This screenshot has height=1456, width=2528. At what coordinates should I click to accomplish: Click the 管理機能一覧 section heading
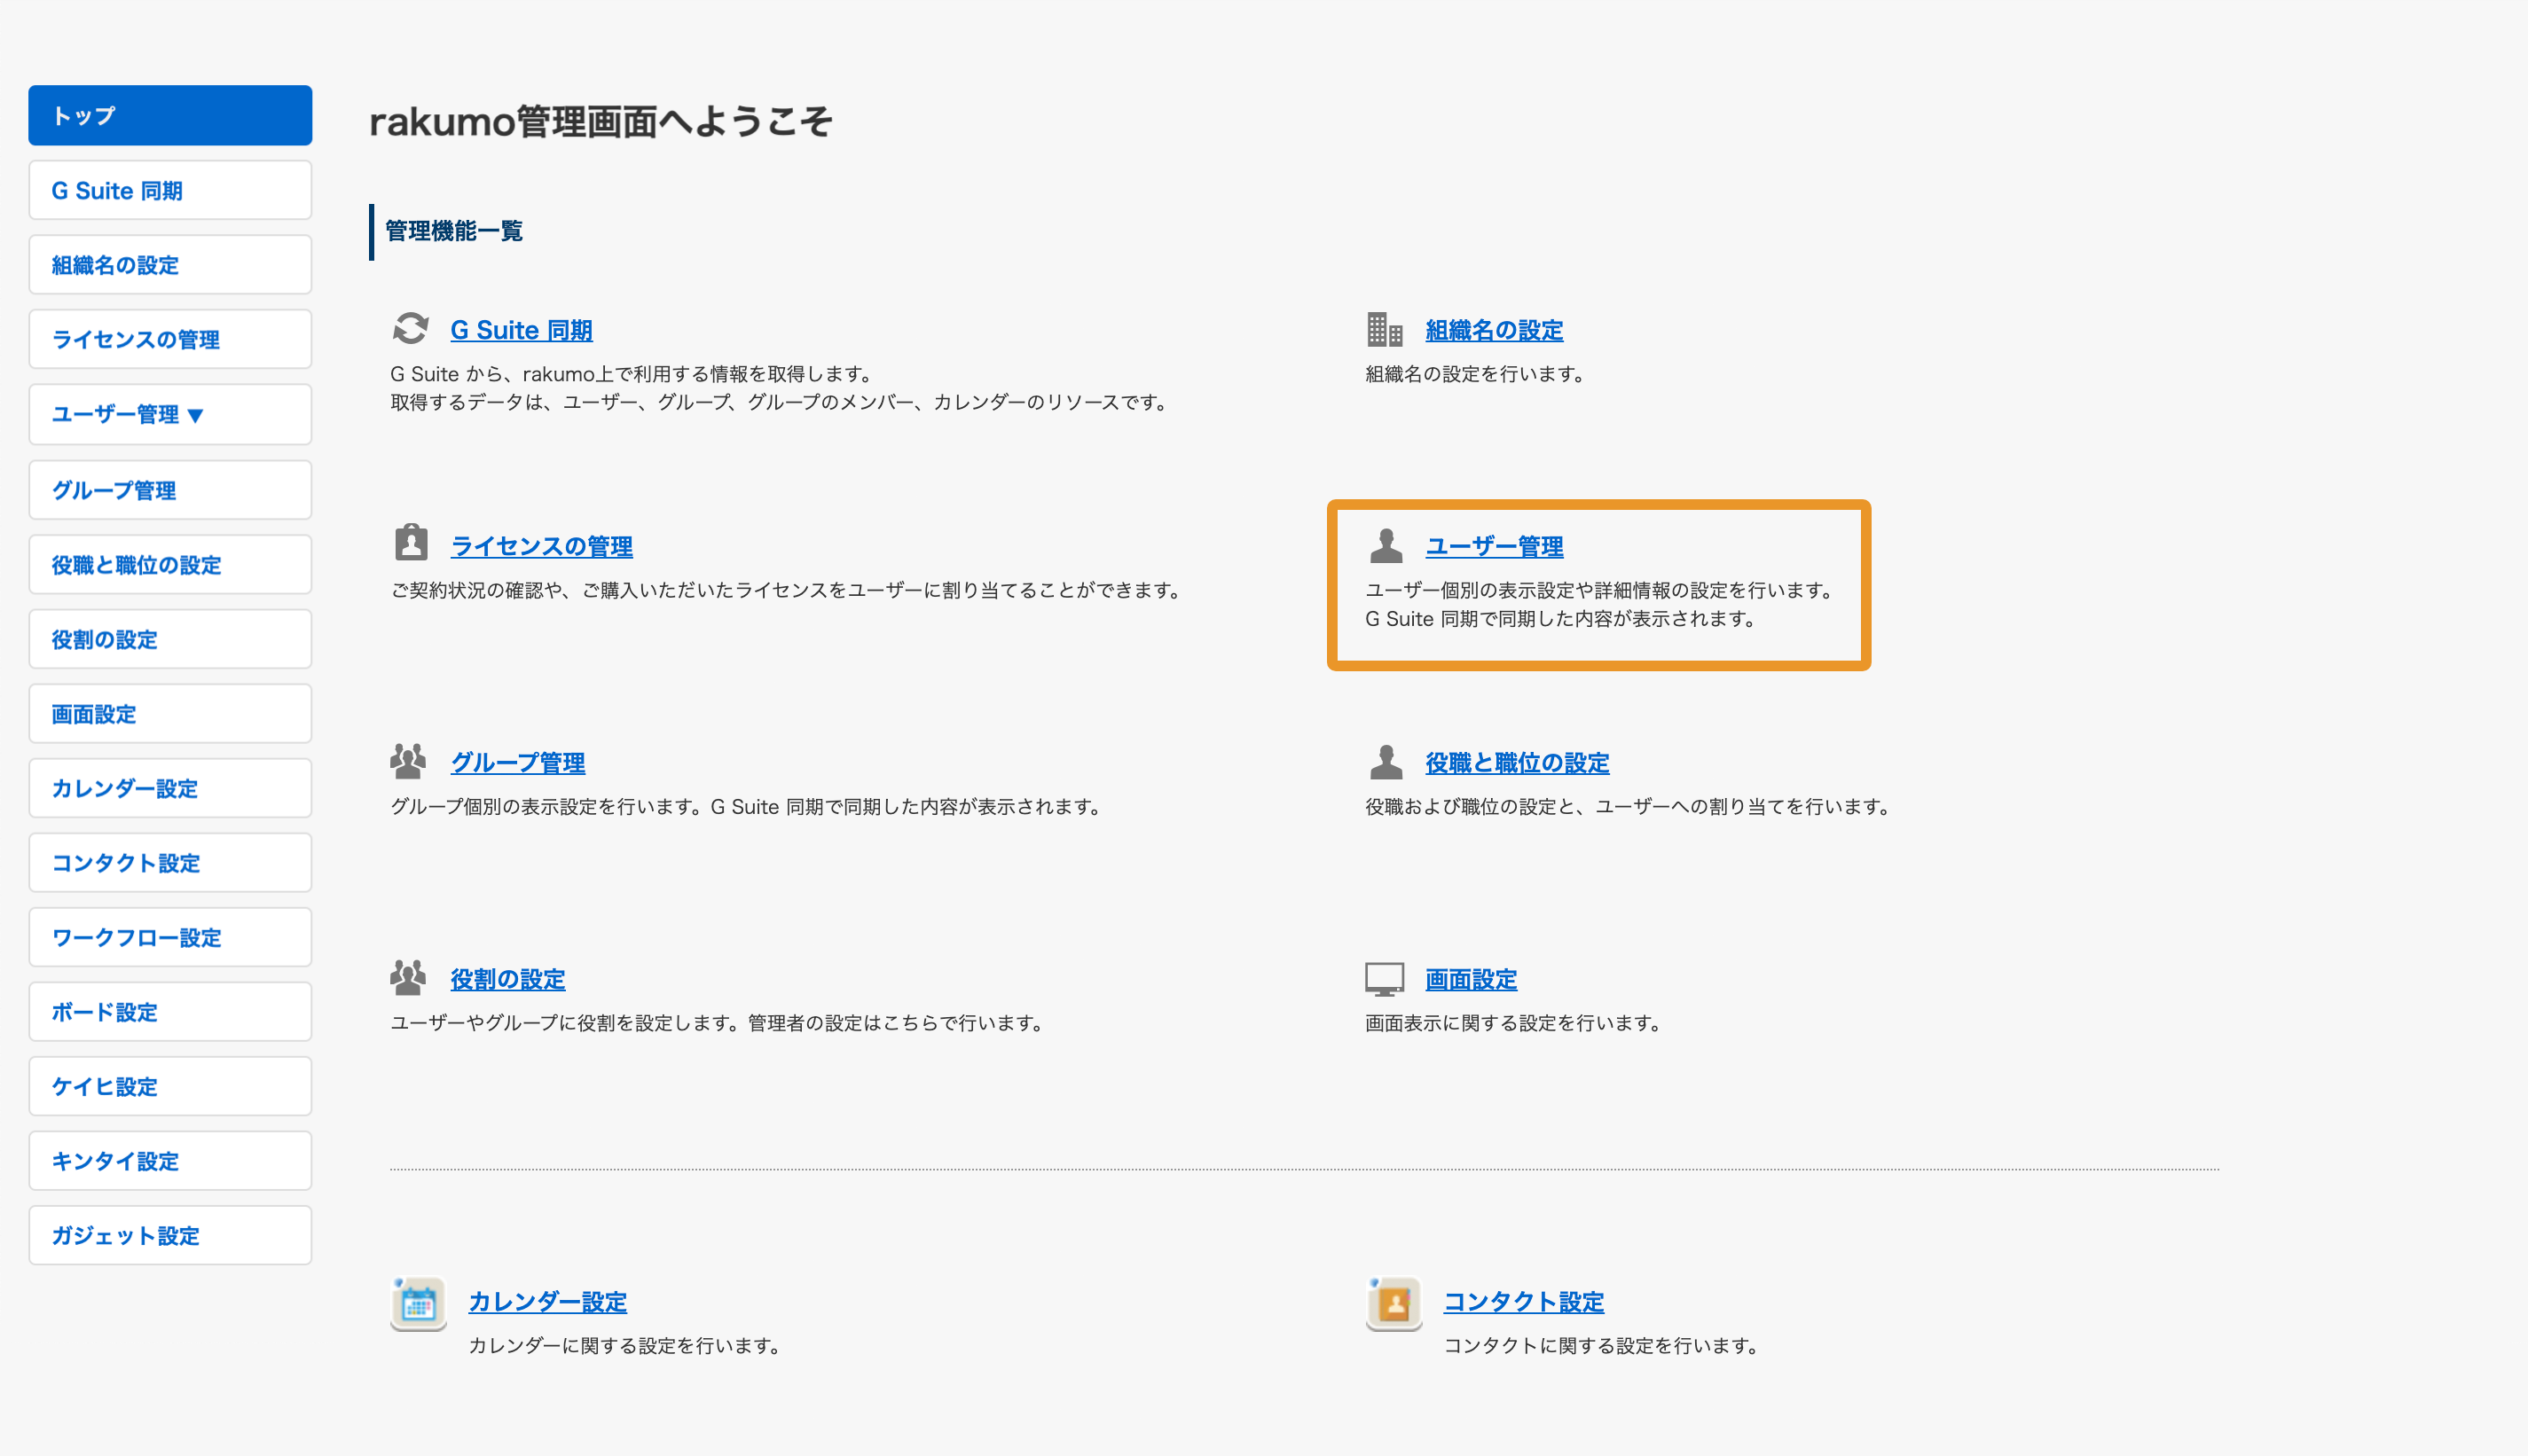[x=453, y=231]
